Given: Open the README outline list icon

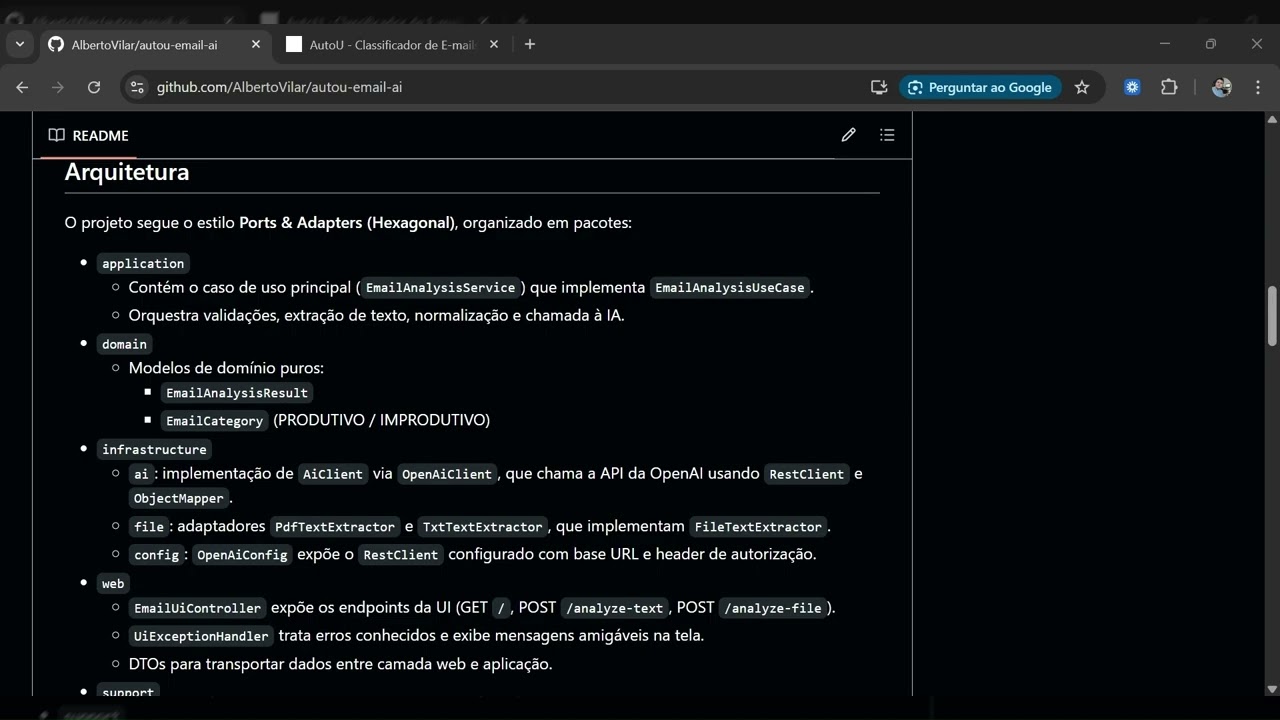Looking at the screenshot, I should click(x=887, y=135).
